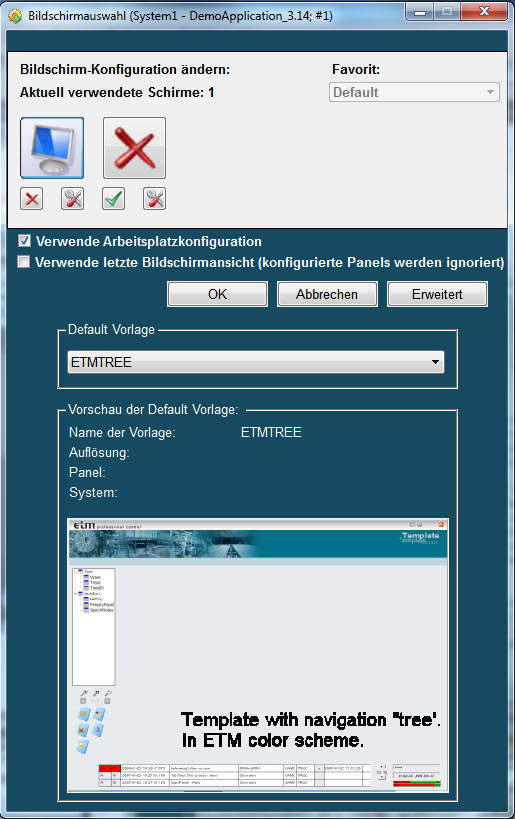Click the application gear icon in title bar

click(15, 16)
